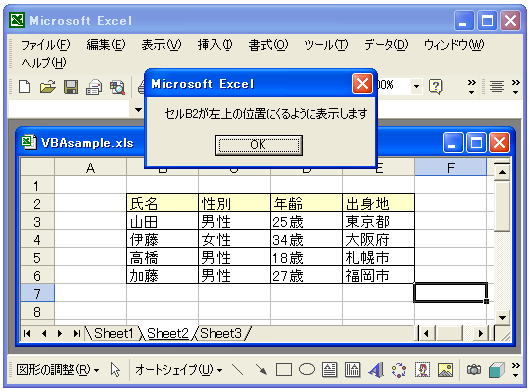Switch to the Sheet2 tab
Image resolution: width=531 pixels, height=392 pixels.
coord(168,333)
